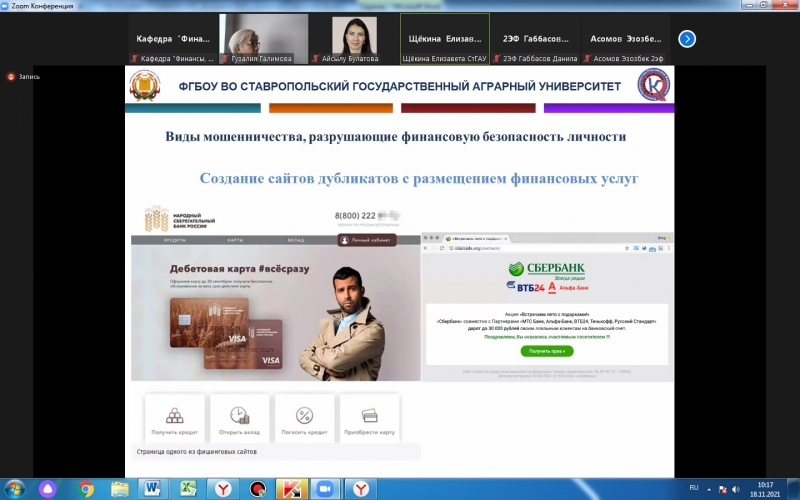Click muted microphone icon by Асомов Эзозбек
Screen dimensions: 800x500
[x=587, y=59]
